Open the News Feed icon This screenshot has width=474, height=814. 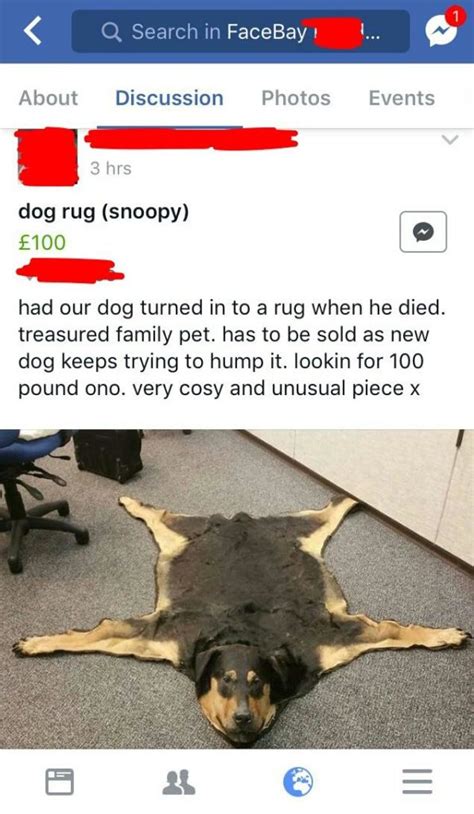coord(60,781)
